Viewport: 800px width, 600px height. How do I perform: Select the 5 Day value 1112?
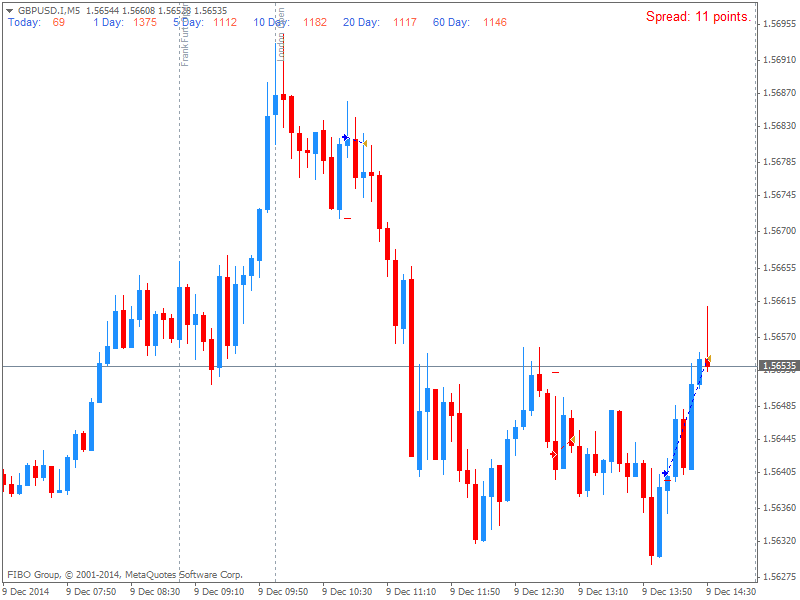point(225,22)
